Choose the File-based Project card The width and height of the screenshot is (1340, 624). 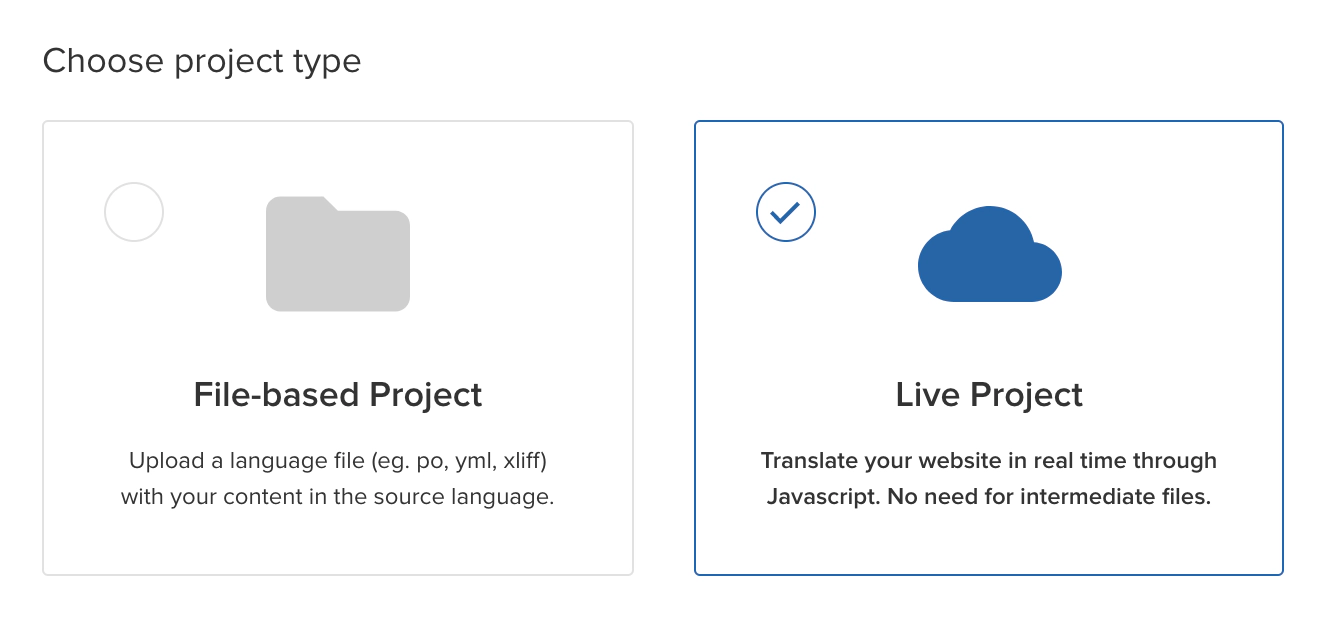pos(338,540)
